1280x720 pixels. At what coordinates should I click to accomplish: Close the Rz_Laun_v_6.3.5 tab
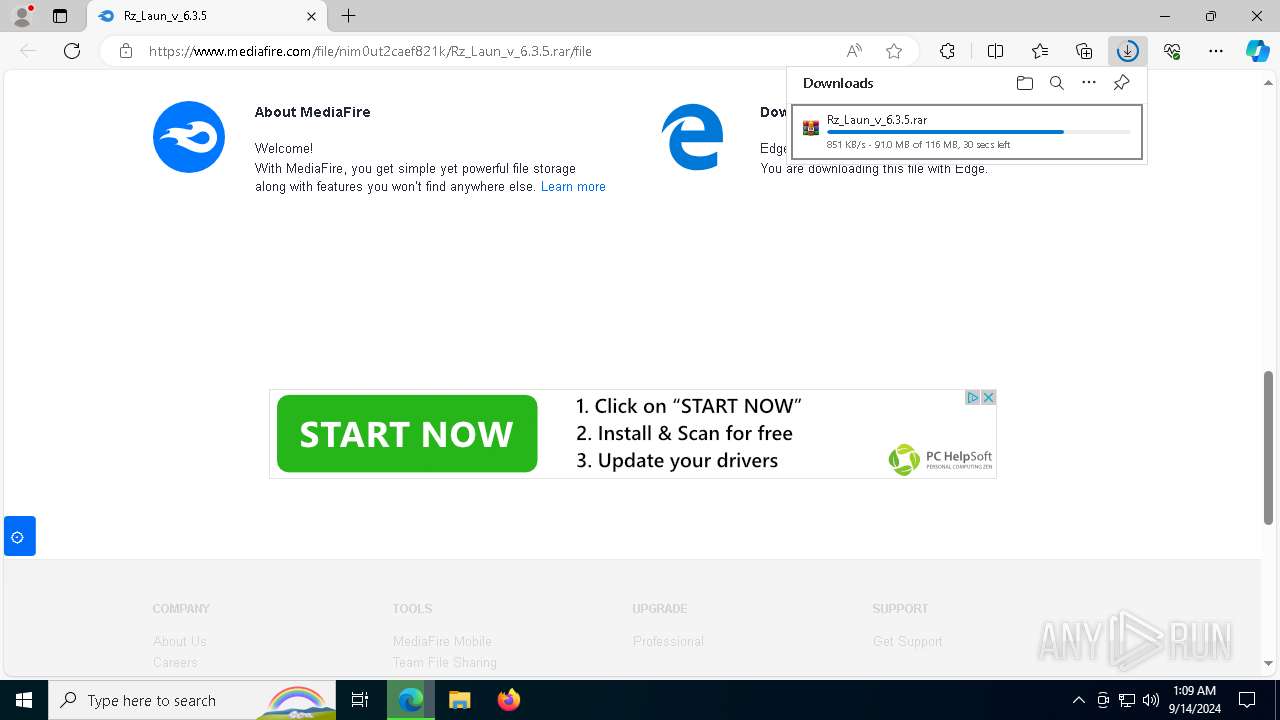tap(311, 16)
